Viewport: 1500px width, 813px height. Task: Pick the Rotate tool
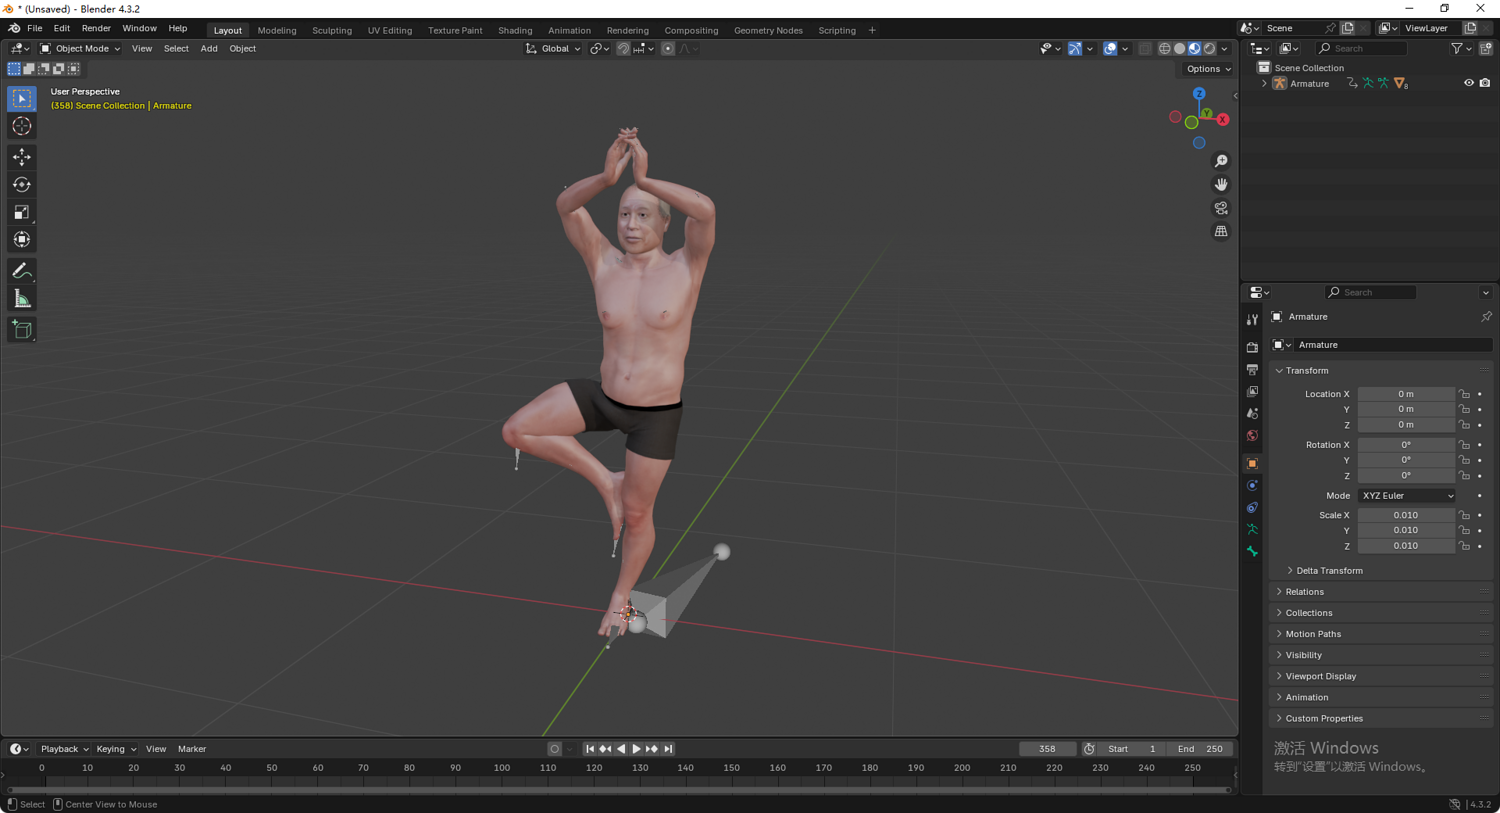point(22,185)
